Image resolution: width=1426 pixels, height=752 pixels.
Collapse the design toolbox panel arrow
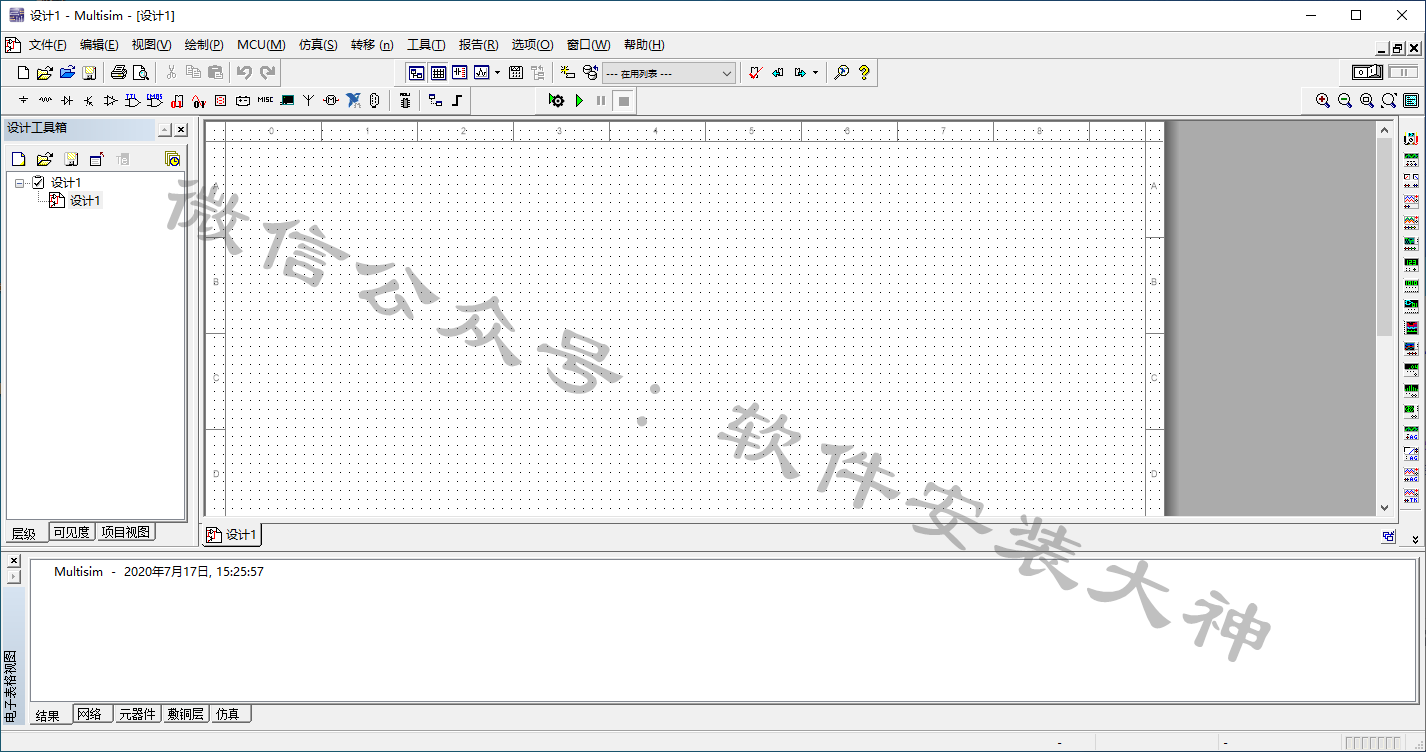tap(164, 130)
